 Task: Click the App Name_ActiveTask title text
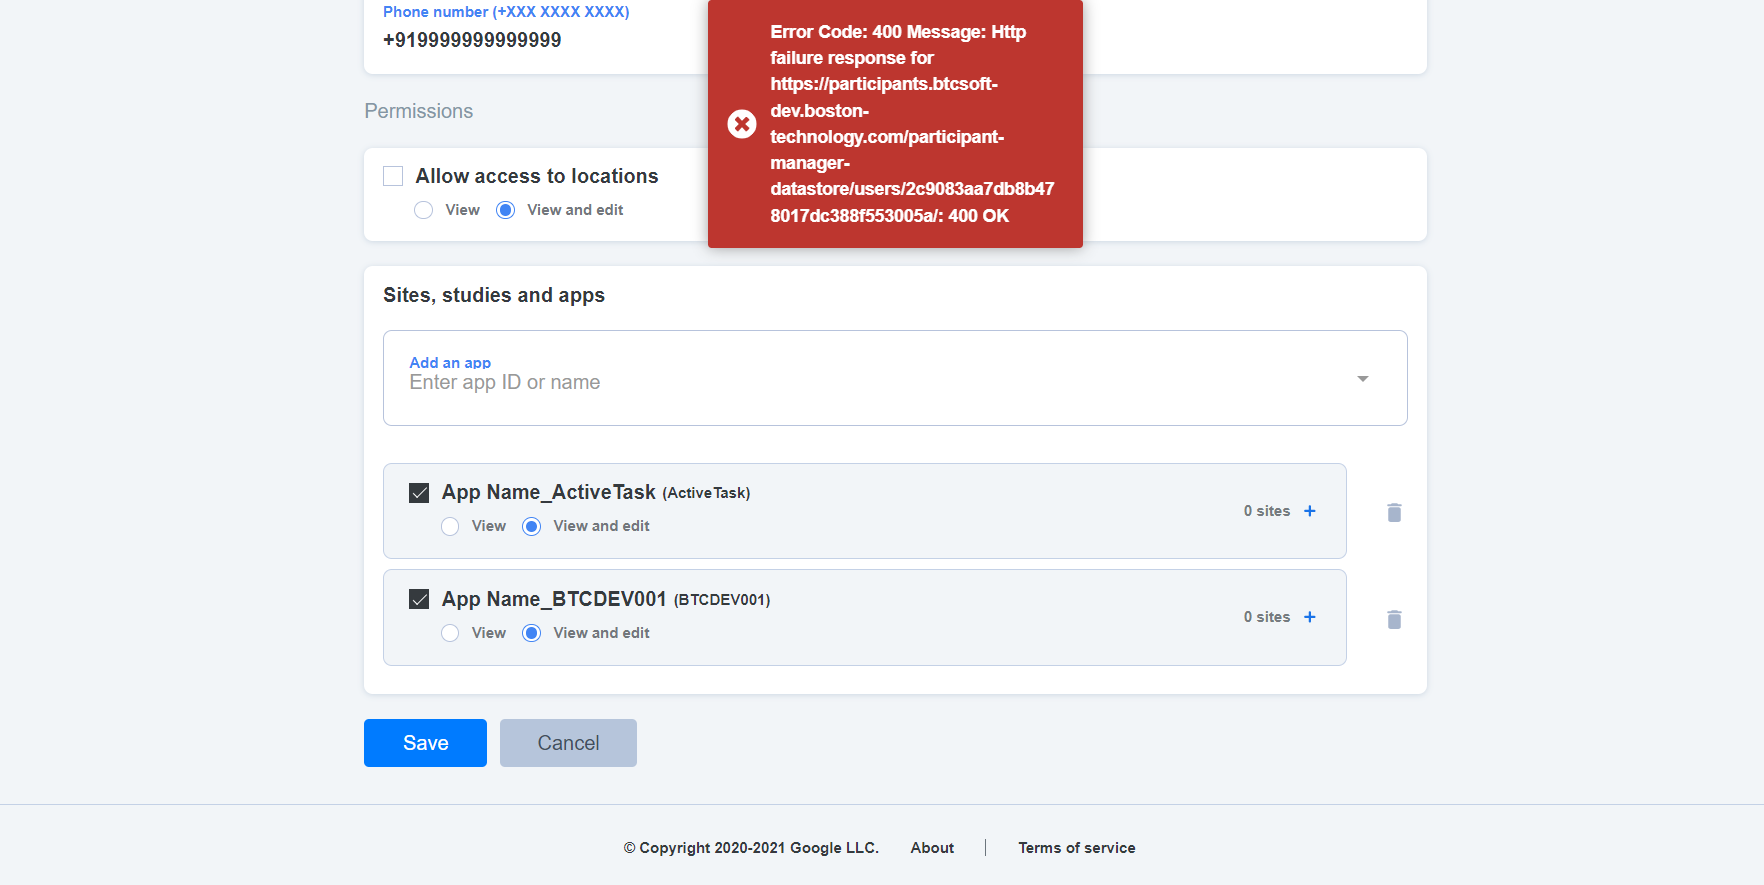(549, 492)
